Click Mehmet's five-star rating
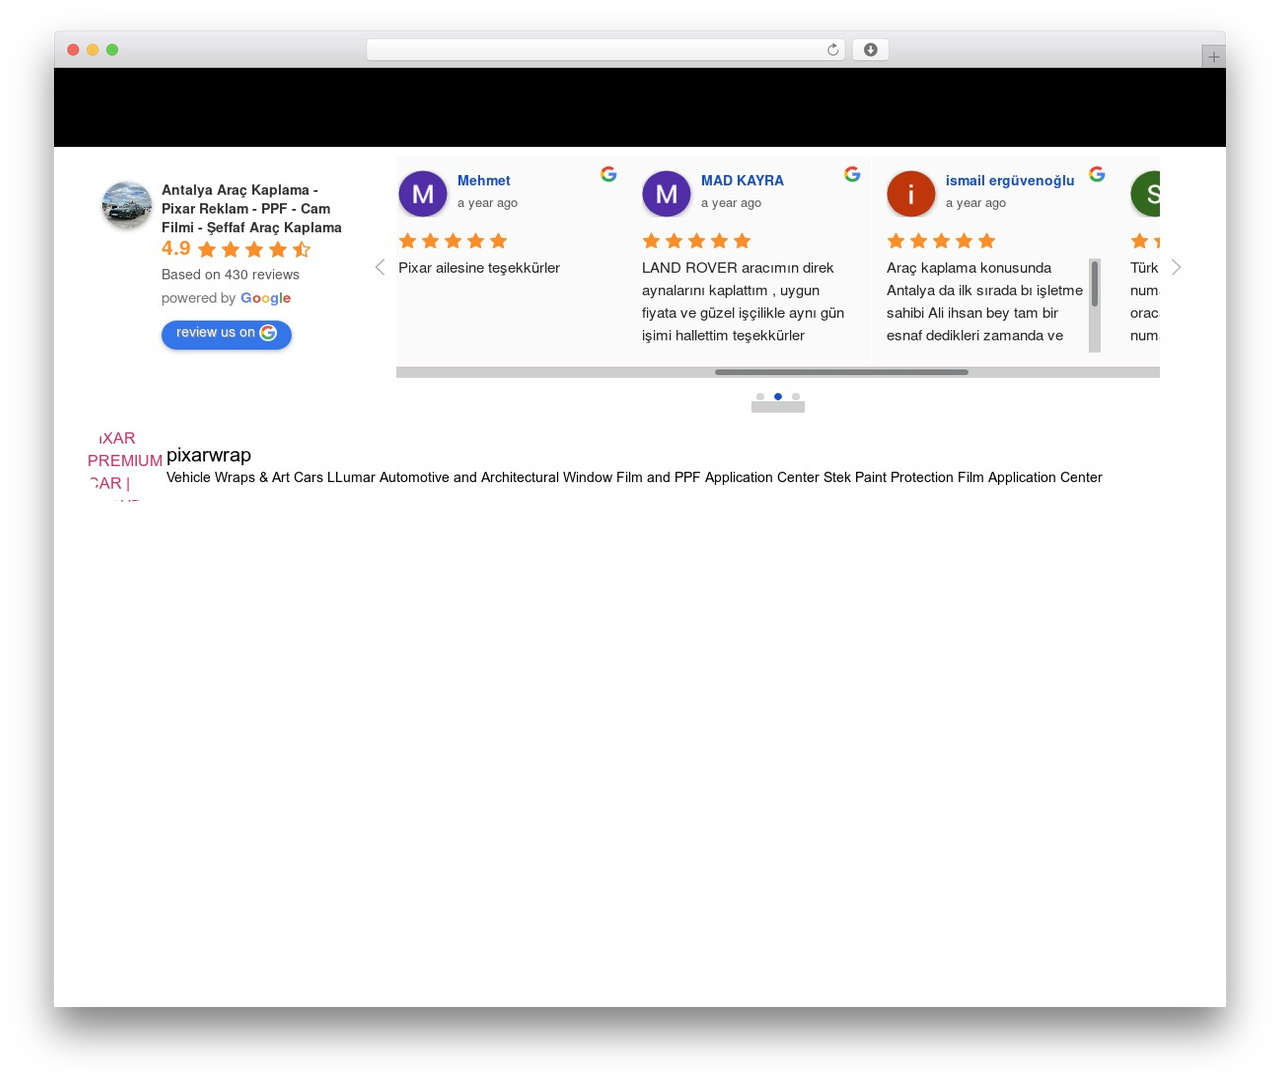Viewport: 1280px width, 1084px height. (x=453, y=241)
